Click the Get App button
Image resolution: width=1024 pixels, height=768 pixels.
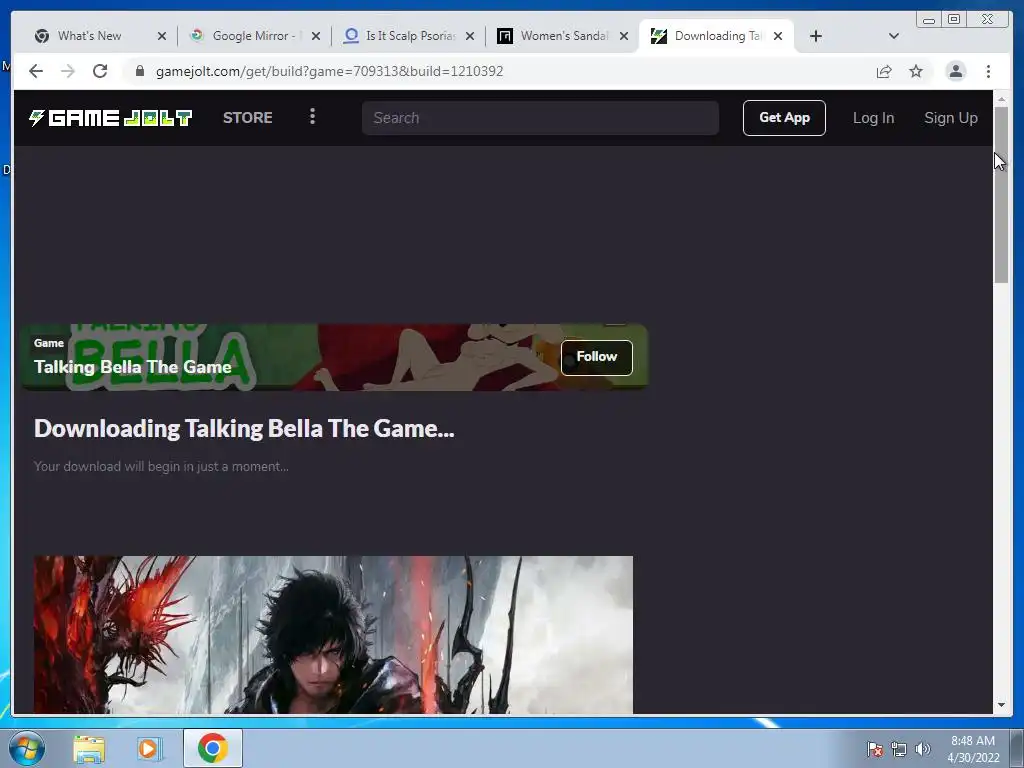pyautogui.click(x=784, y=118)
